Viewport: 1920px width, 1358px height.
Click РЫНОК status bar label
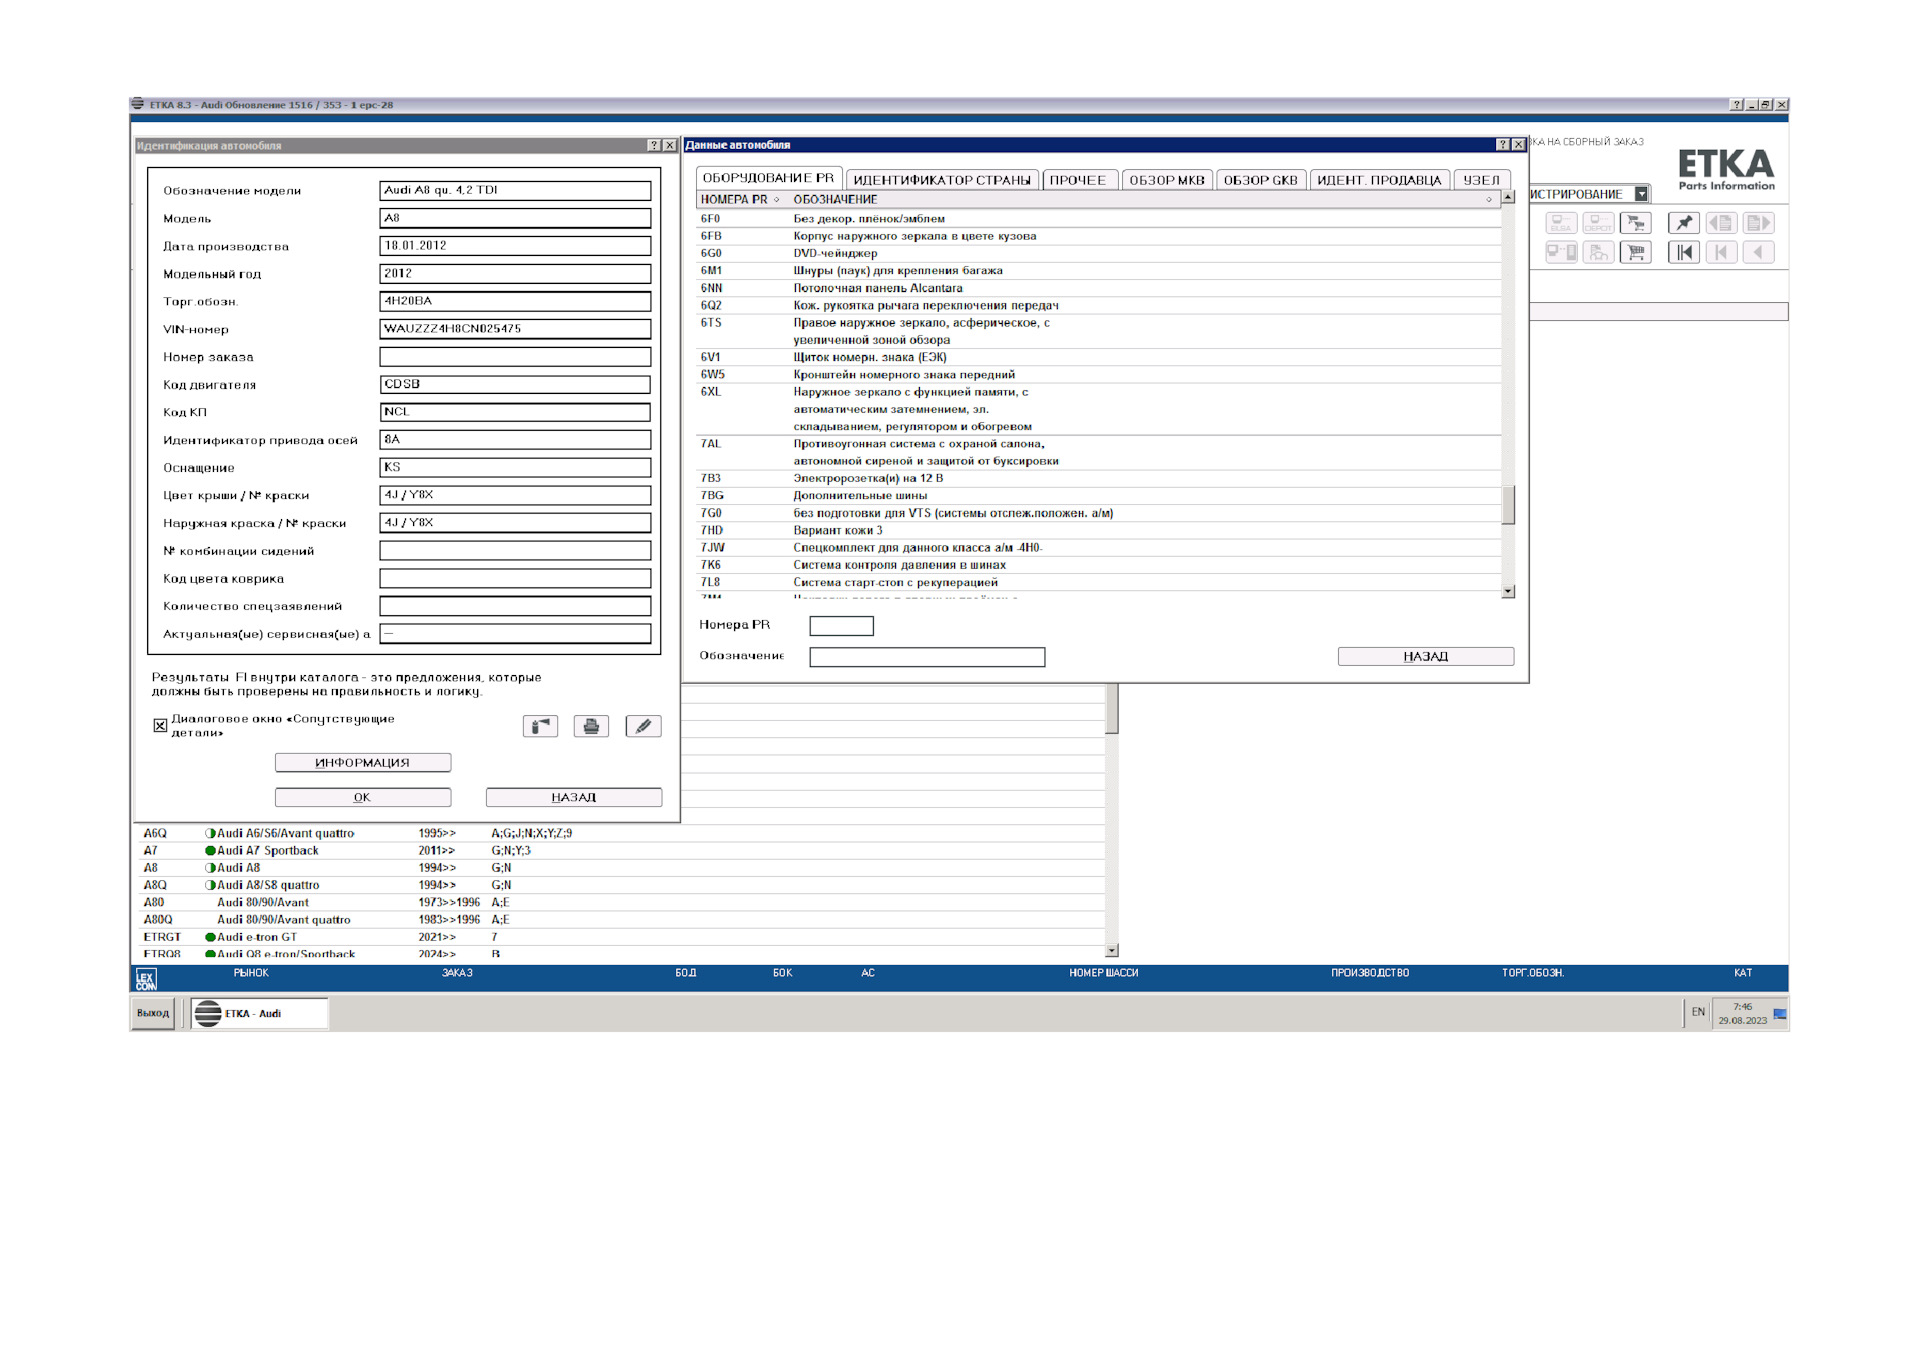tap(251, 973)
